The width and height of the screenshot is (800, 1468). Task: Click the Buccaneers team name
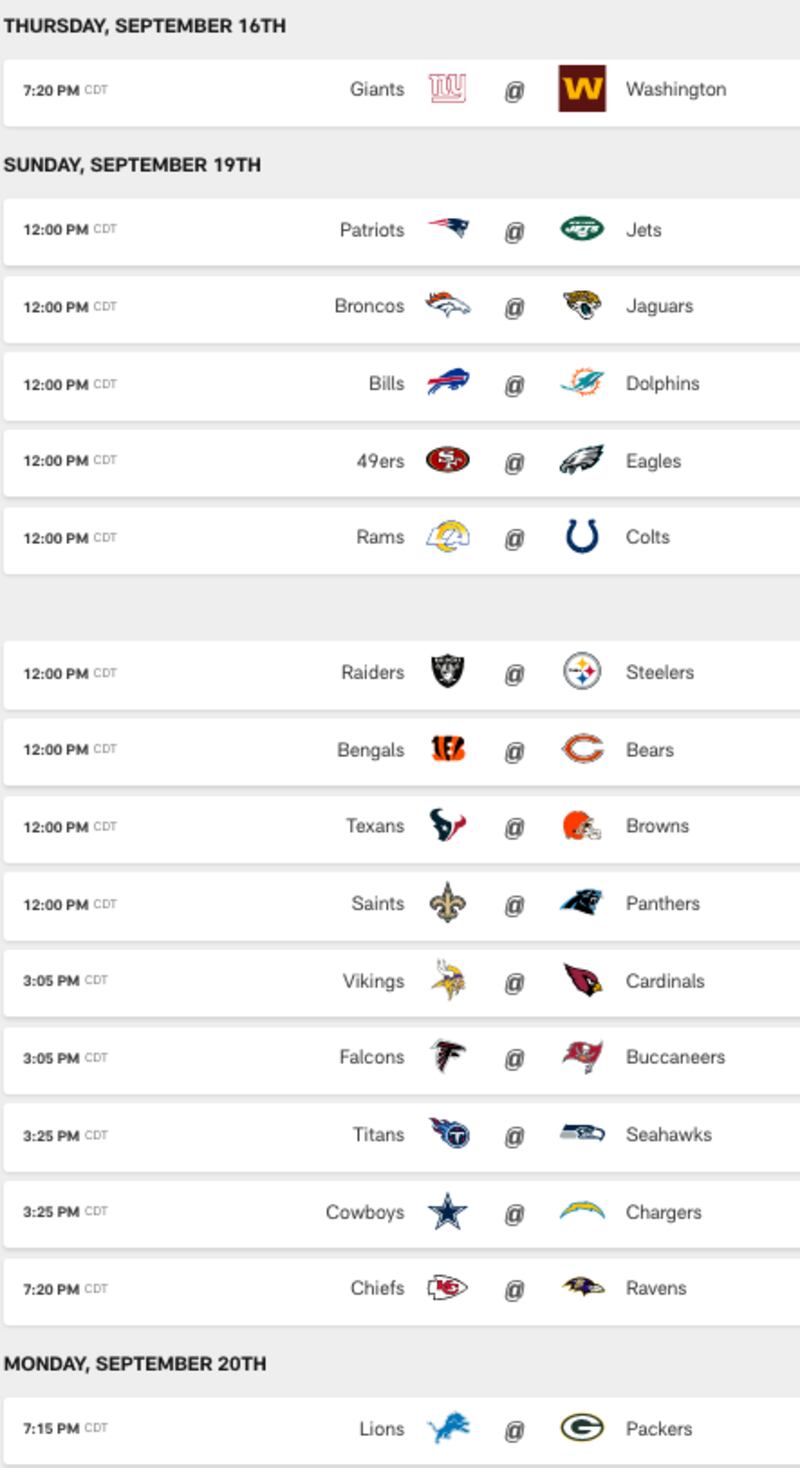pyautogui.click(x=675, y=1057)
